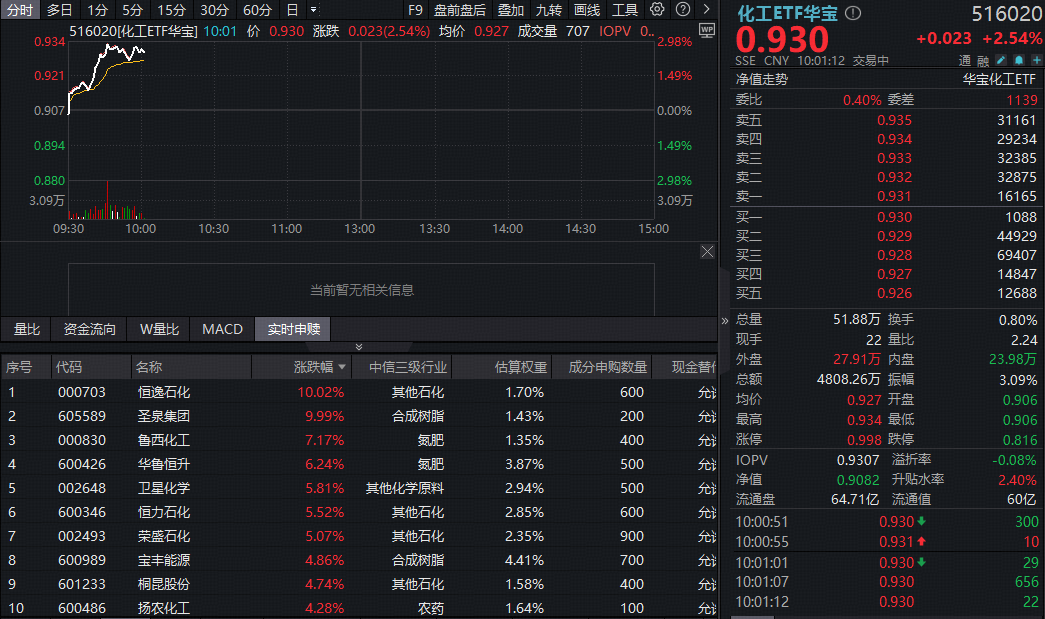Click the 融 margin trading icon

tap(986, 61)
